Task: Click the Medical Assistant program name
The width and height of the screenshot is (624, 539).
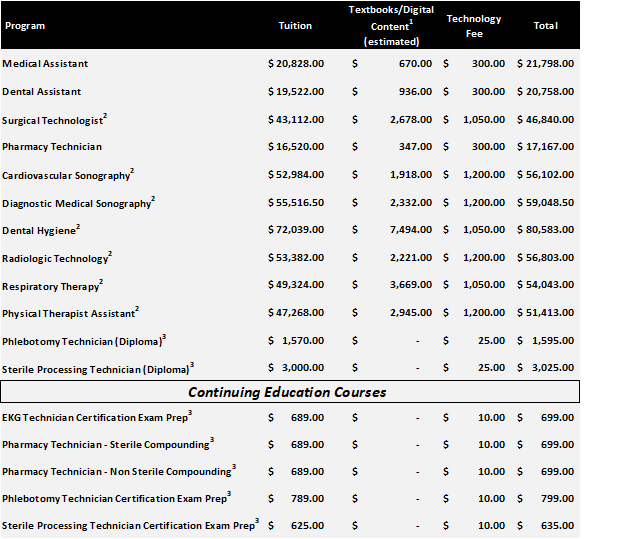Action: 45,64
